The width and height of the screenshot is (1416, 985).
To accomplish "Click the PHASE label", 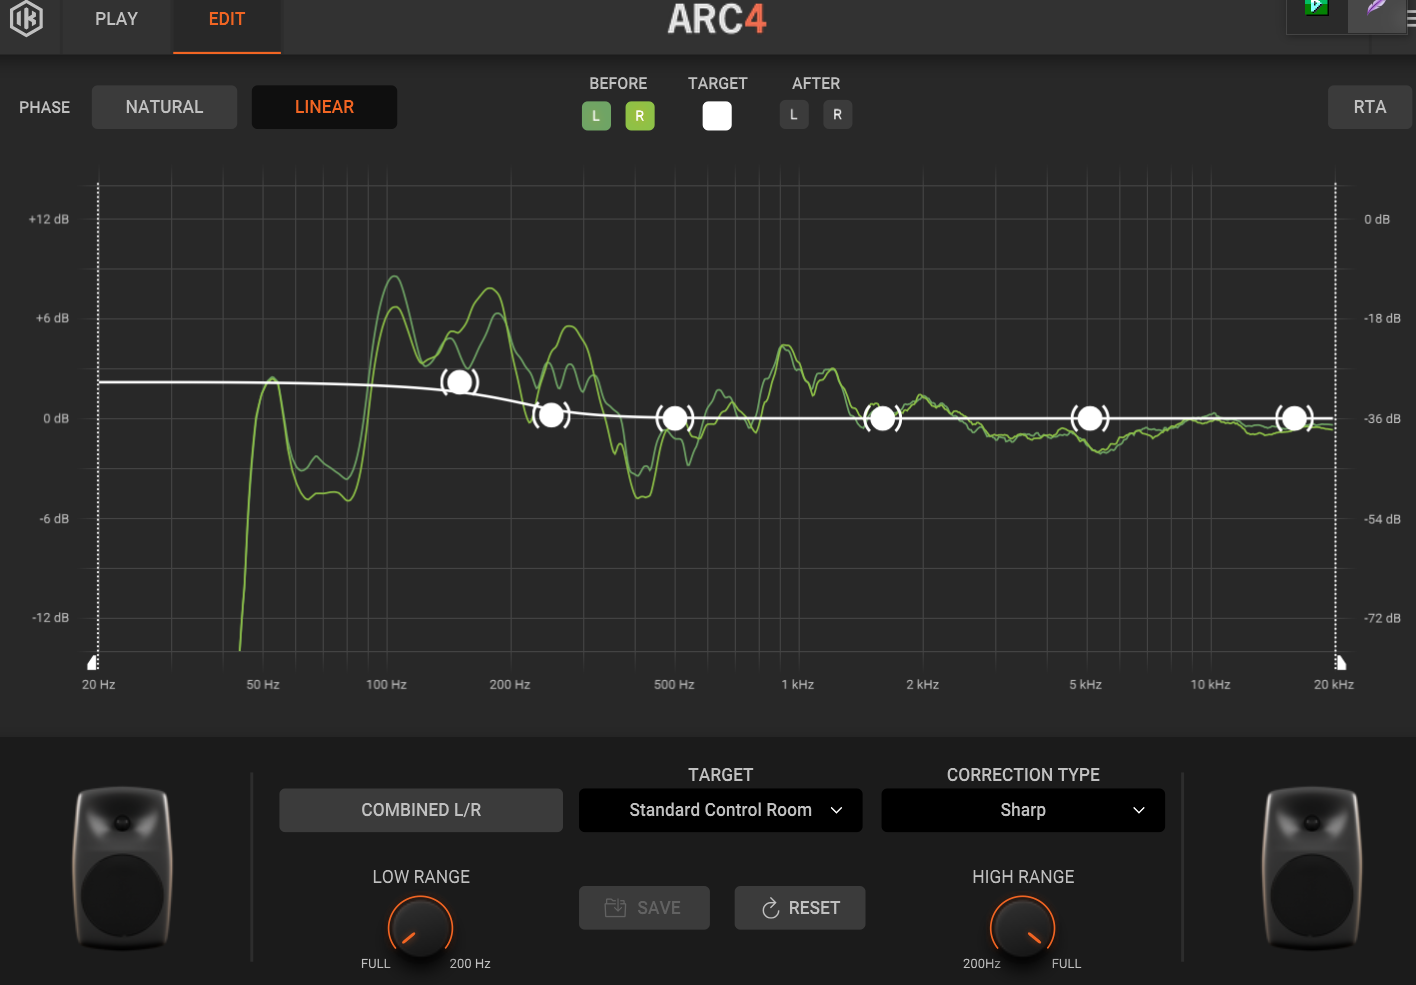I will click(x=45, y=107).
